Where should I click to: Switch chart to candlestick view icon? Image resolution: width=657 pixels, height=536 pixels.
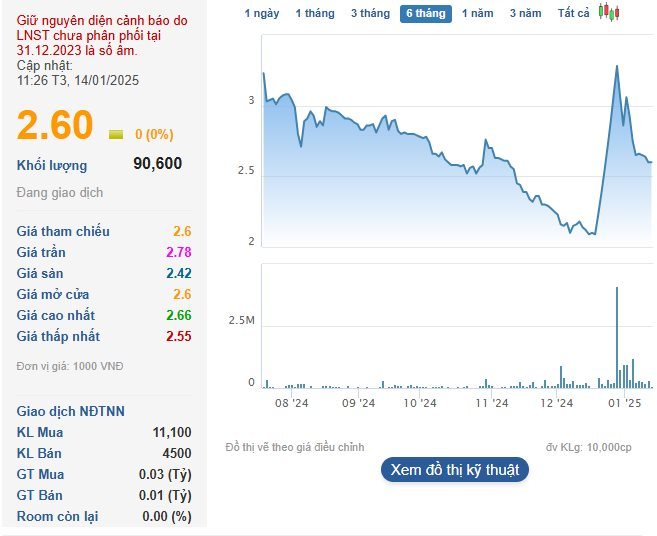609,12
